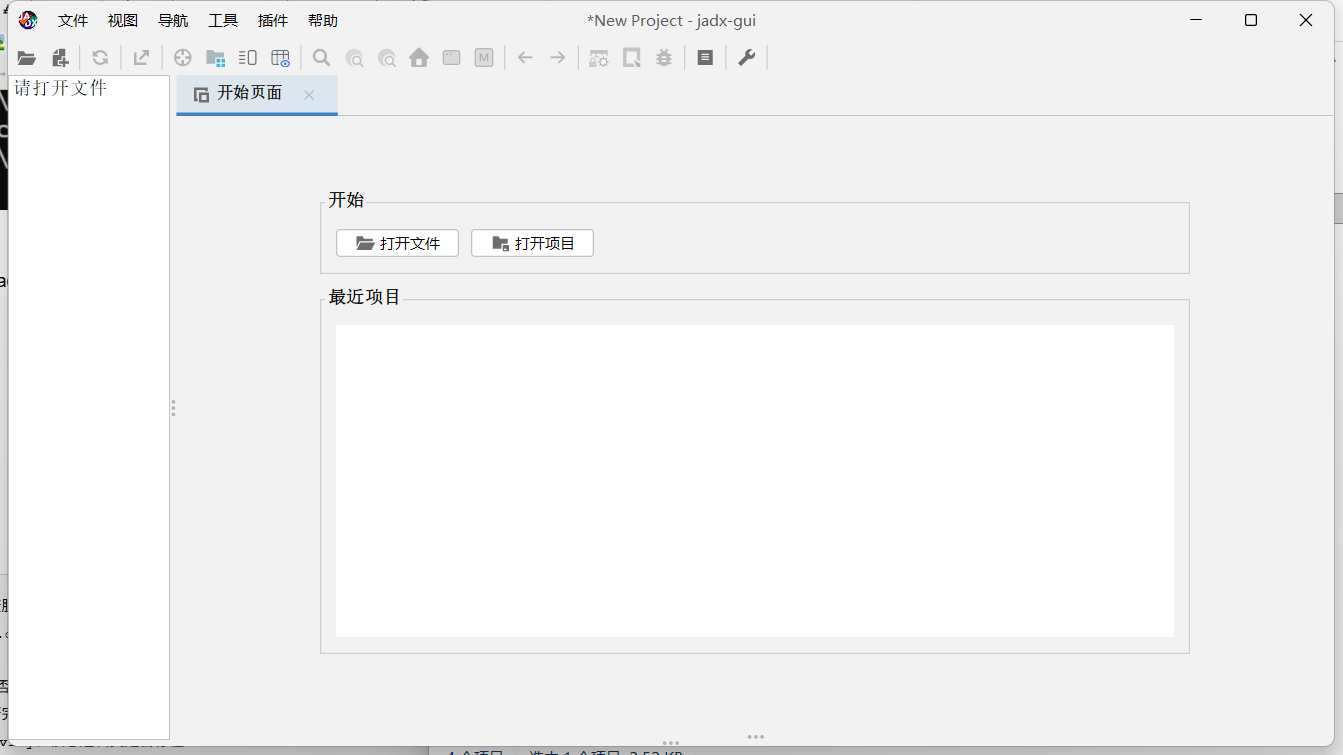1343x755 pixels.
Task: Click the Quark engine icon
Action: coord(632,58)
